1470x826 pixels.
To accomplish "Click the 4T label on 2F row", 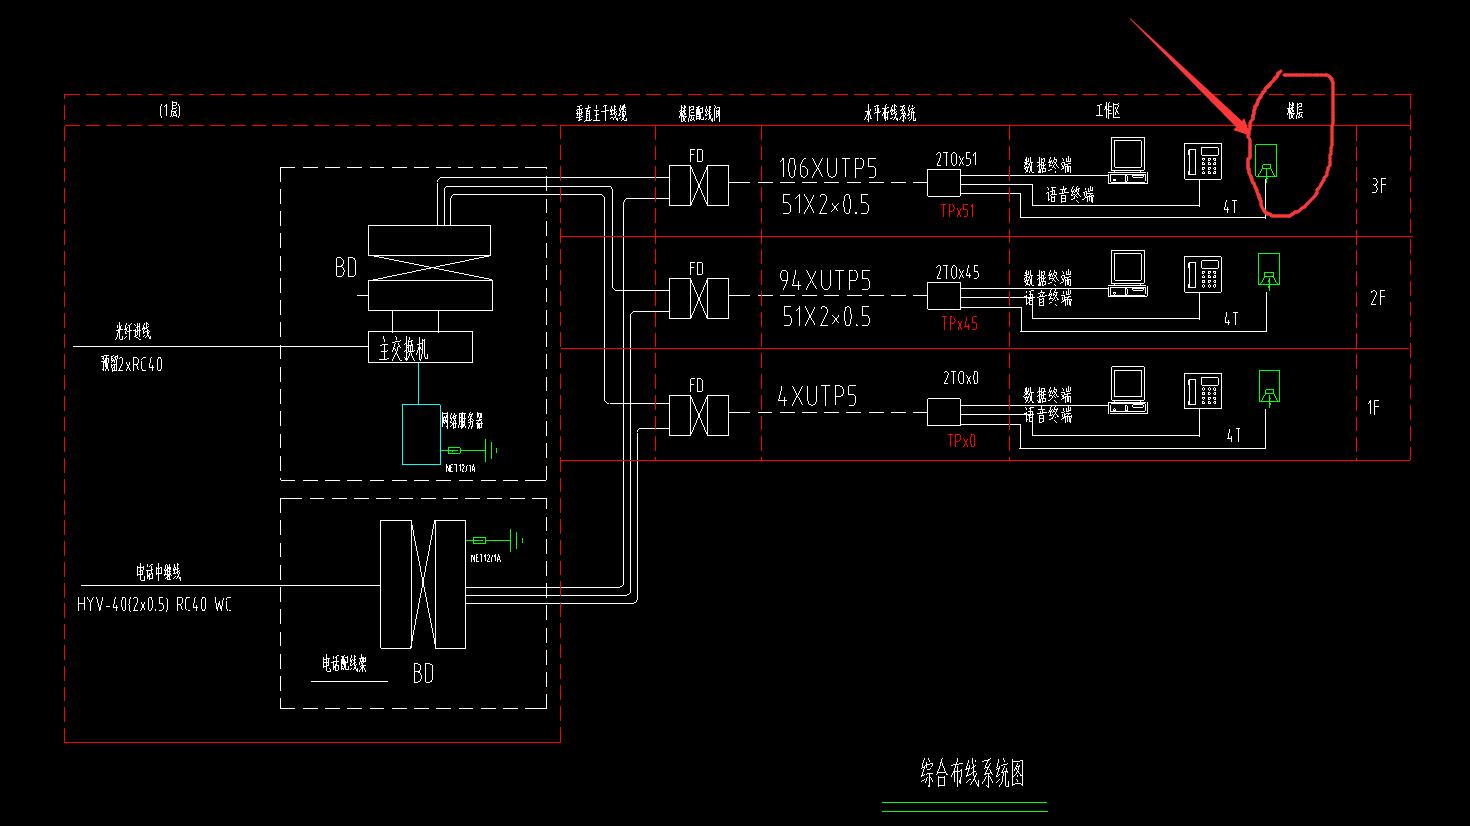I will (x=1231, y=319).
